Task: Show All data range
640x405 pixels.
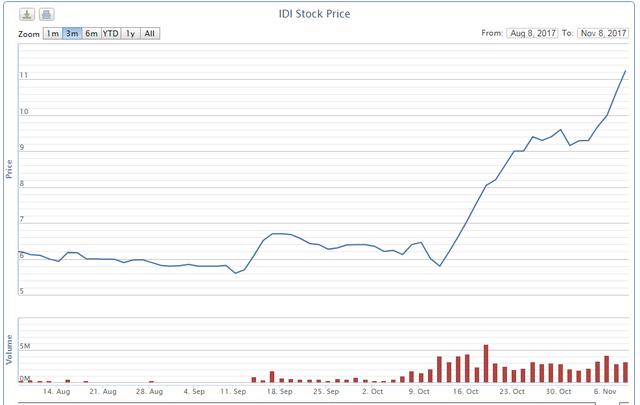Action: coord(149,33)
